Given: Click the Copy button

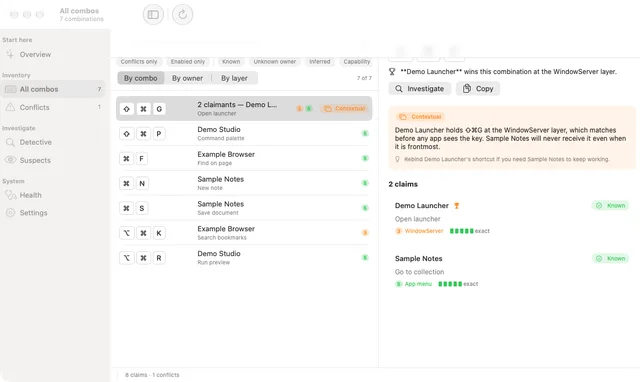Looking at the screenshot, I should coord(478,89).
